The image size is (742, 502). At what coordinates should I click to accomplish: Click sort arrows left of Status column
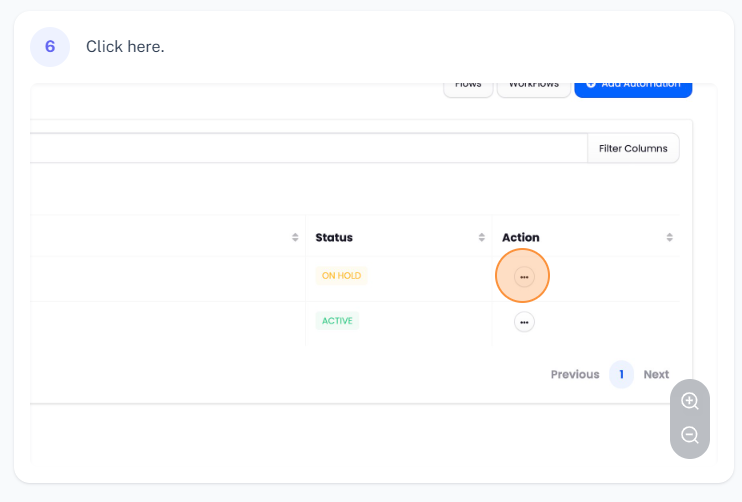pyautogui.click(x=295, y=238)
